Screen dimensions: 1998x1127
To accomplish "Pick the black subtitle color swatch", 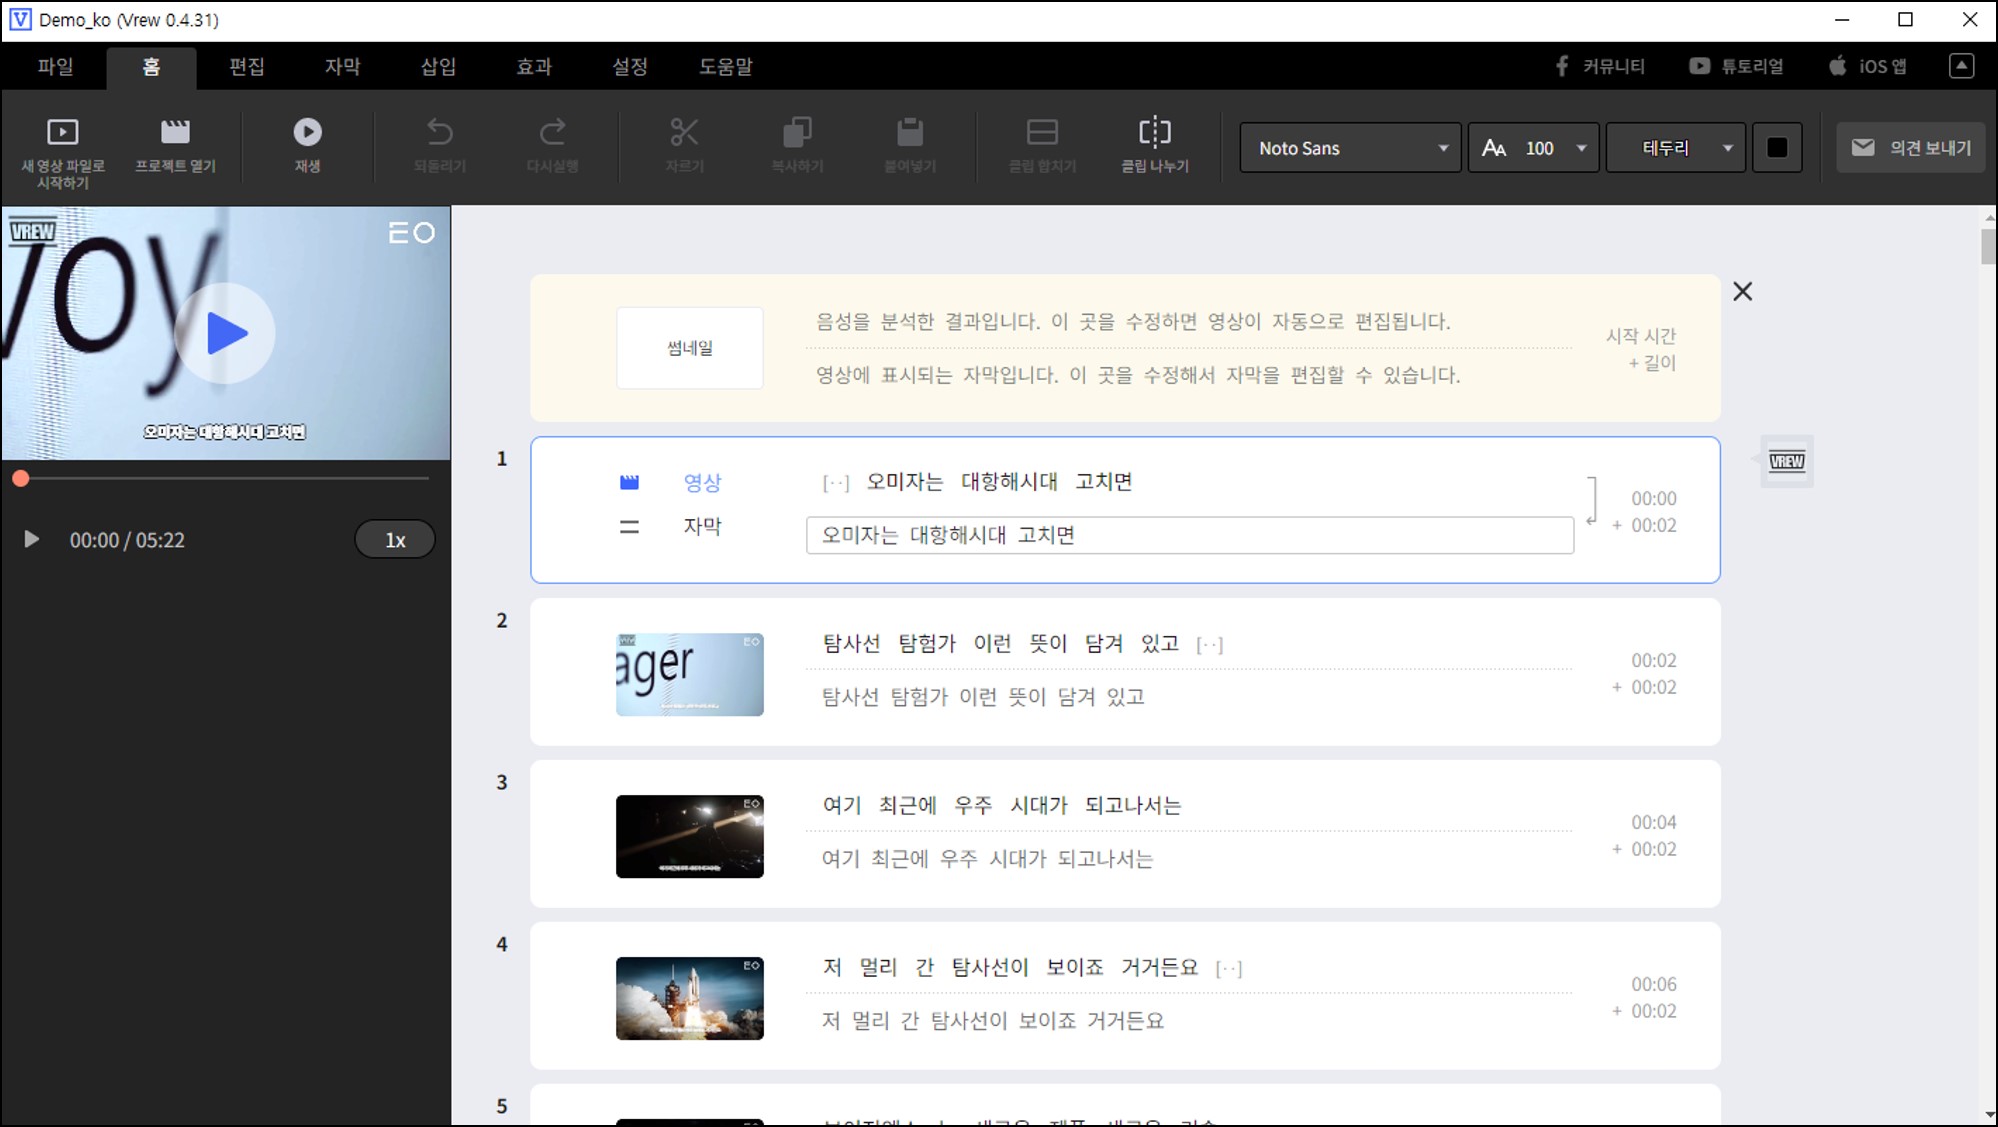I will pos(1777,148).
